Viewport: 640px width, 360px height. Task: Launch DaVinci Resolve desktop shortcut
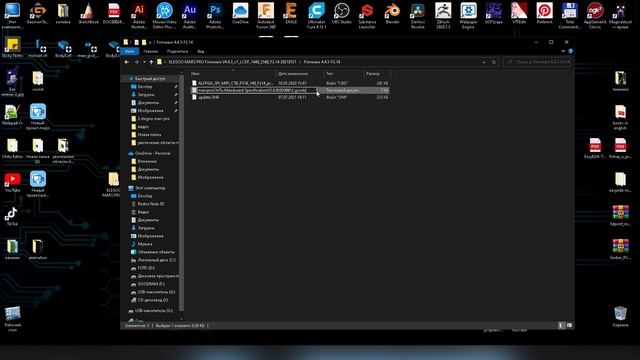coord(418,15)
